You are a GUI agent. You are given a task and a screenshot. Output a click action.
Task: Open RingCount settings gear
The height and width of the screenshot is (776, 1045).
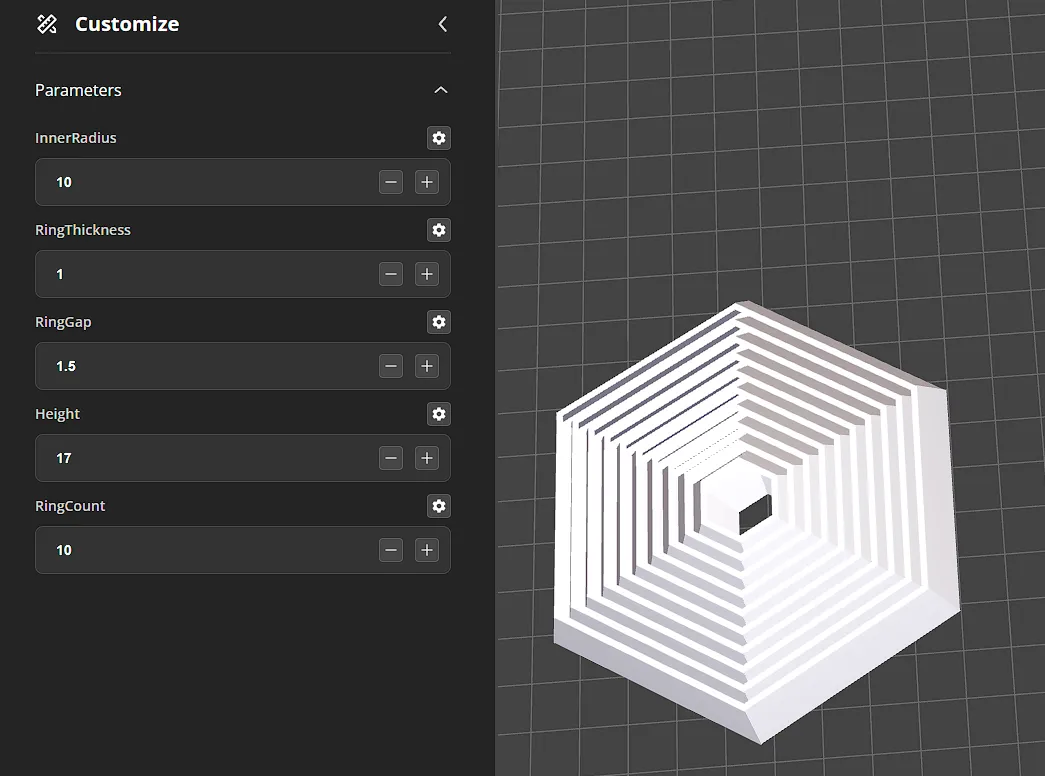point(439,506)
